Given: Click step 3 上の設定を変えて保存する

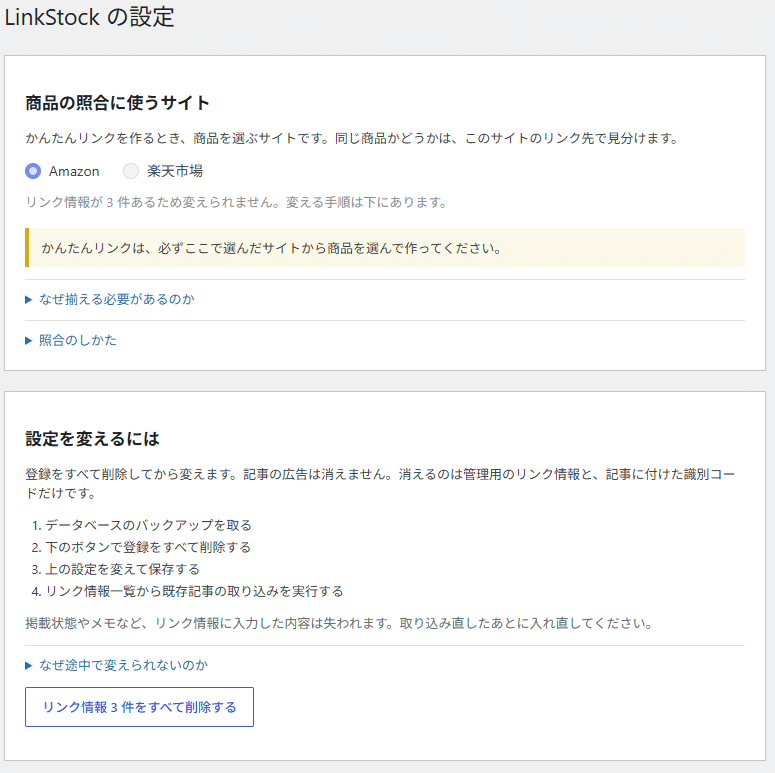Looking at the screenshot, I should click(x=123, y=569).
